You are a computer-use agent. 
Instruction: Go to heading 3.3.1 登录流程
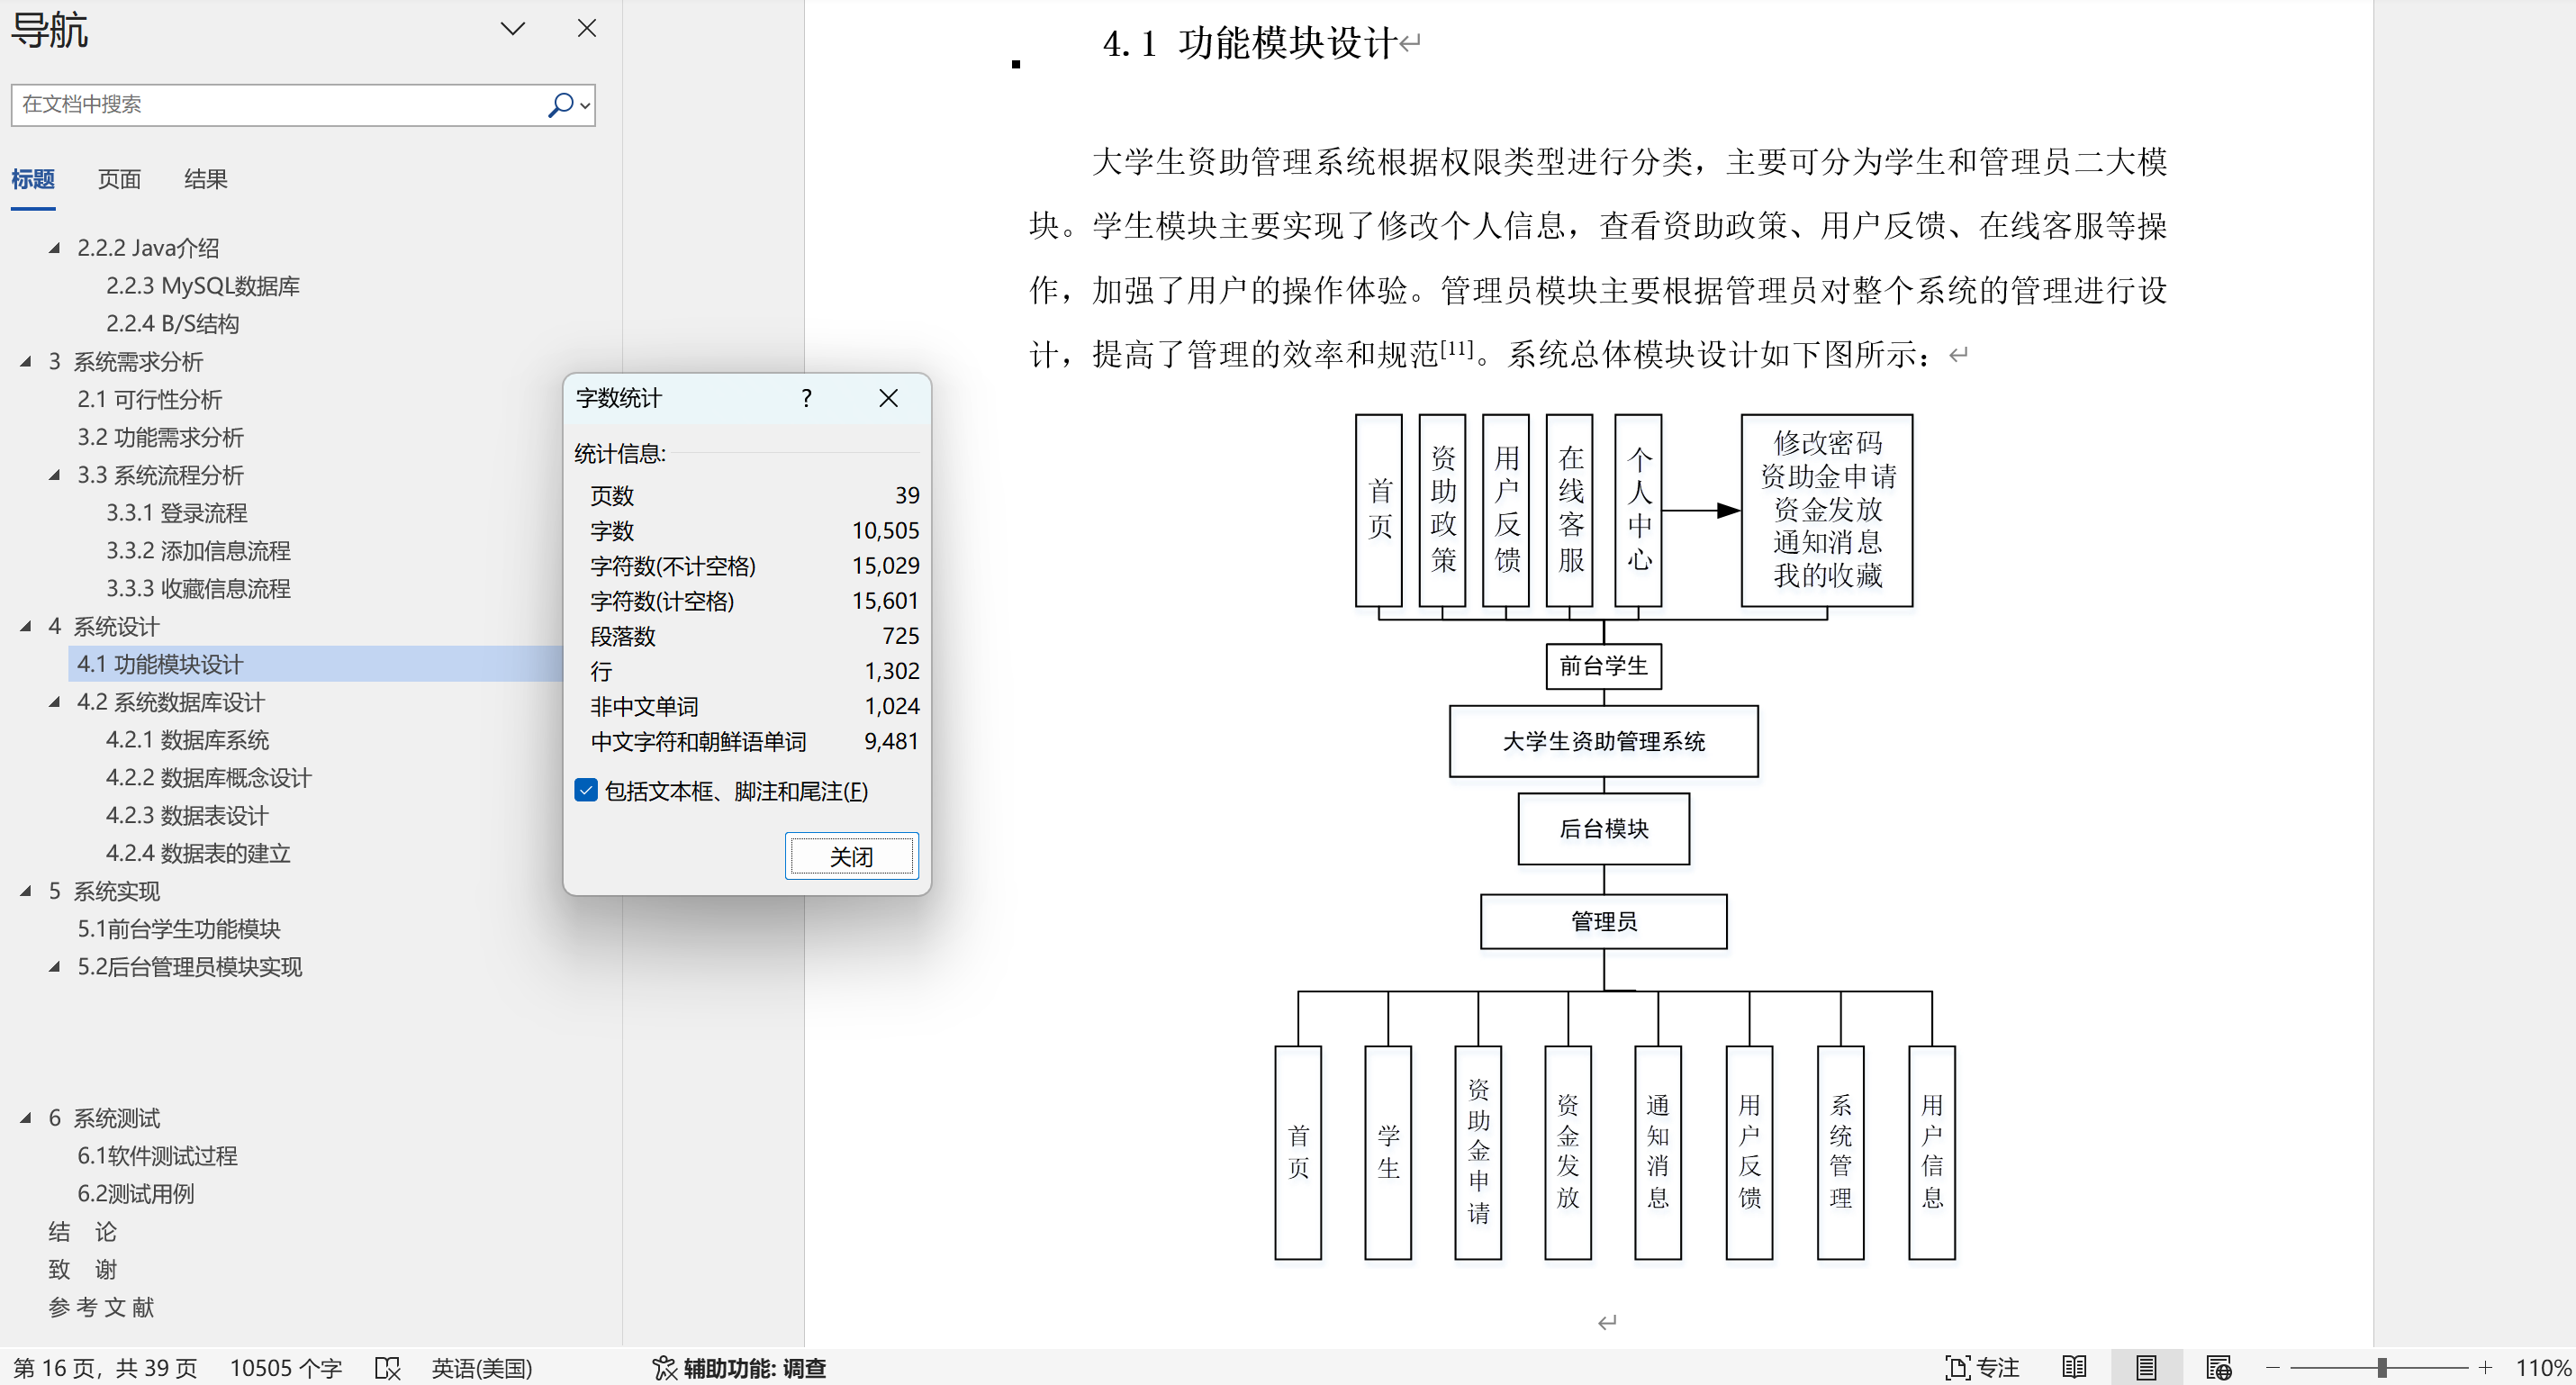[176, 513]
